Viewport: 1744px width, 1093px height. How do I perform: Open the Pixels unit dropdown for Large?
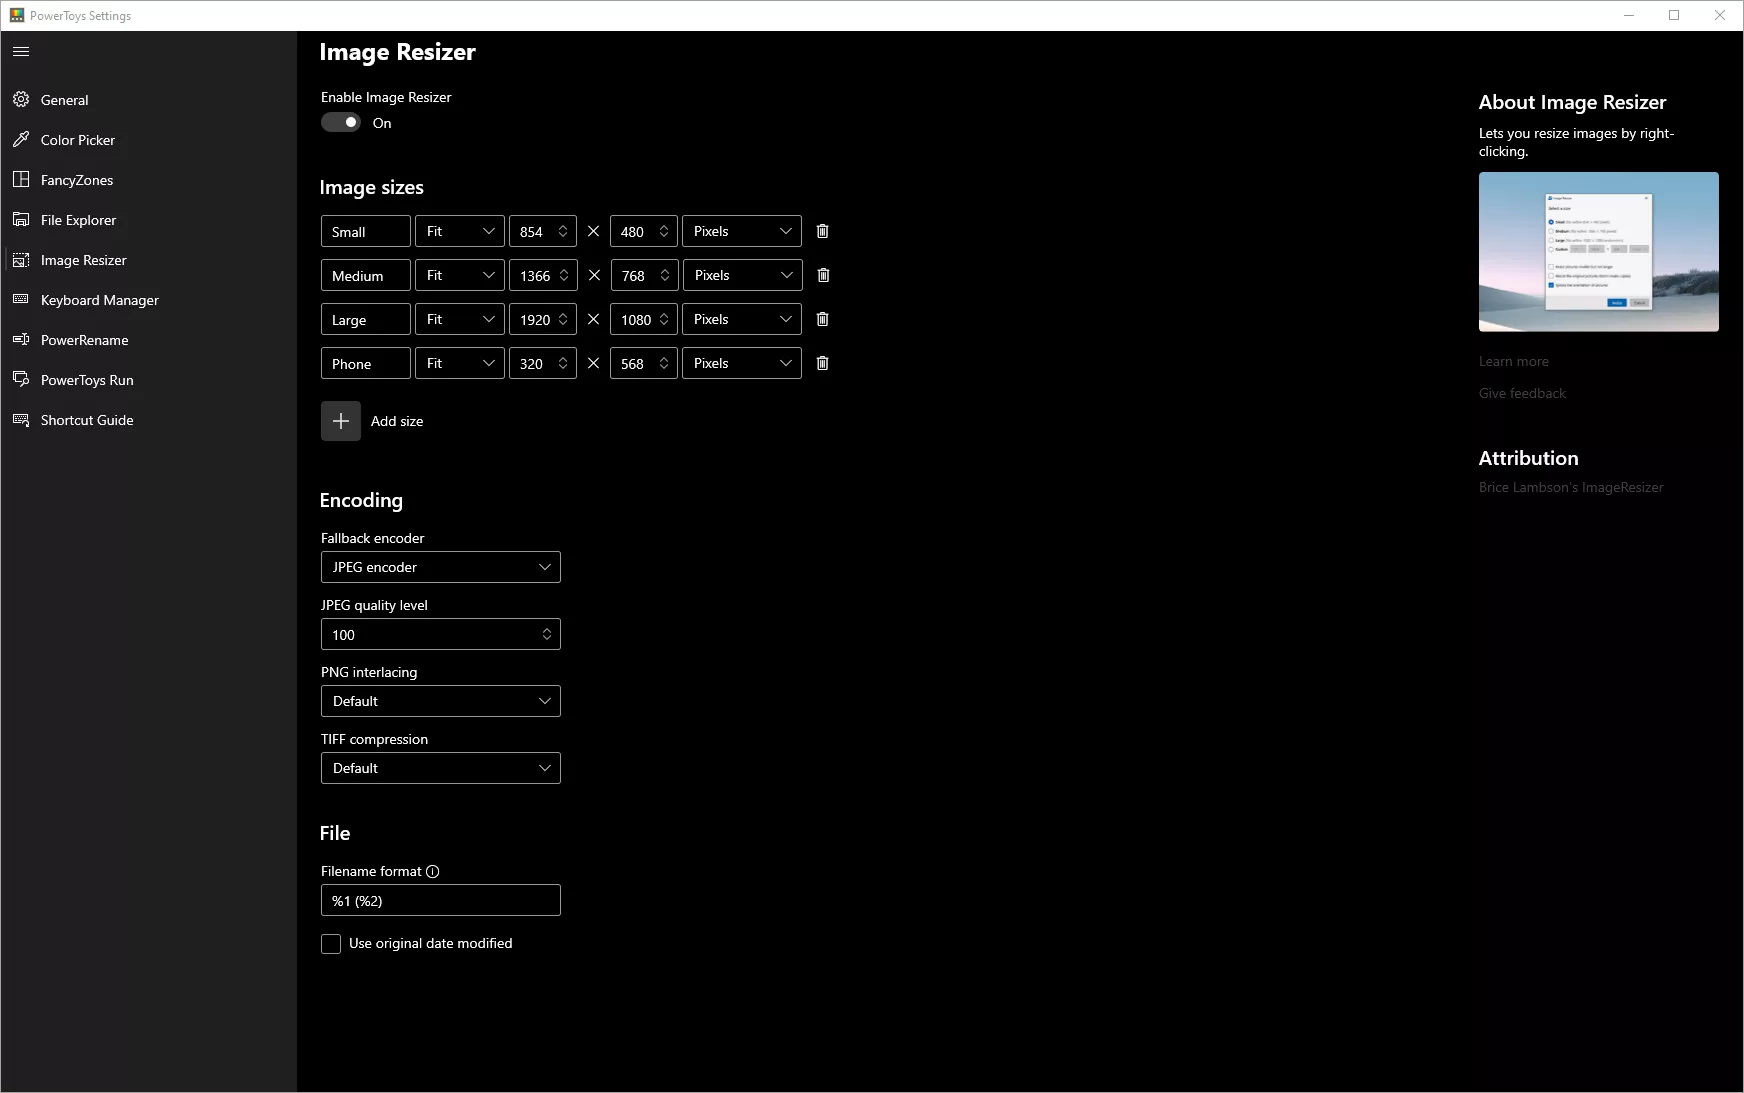click(742, 319)
